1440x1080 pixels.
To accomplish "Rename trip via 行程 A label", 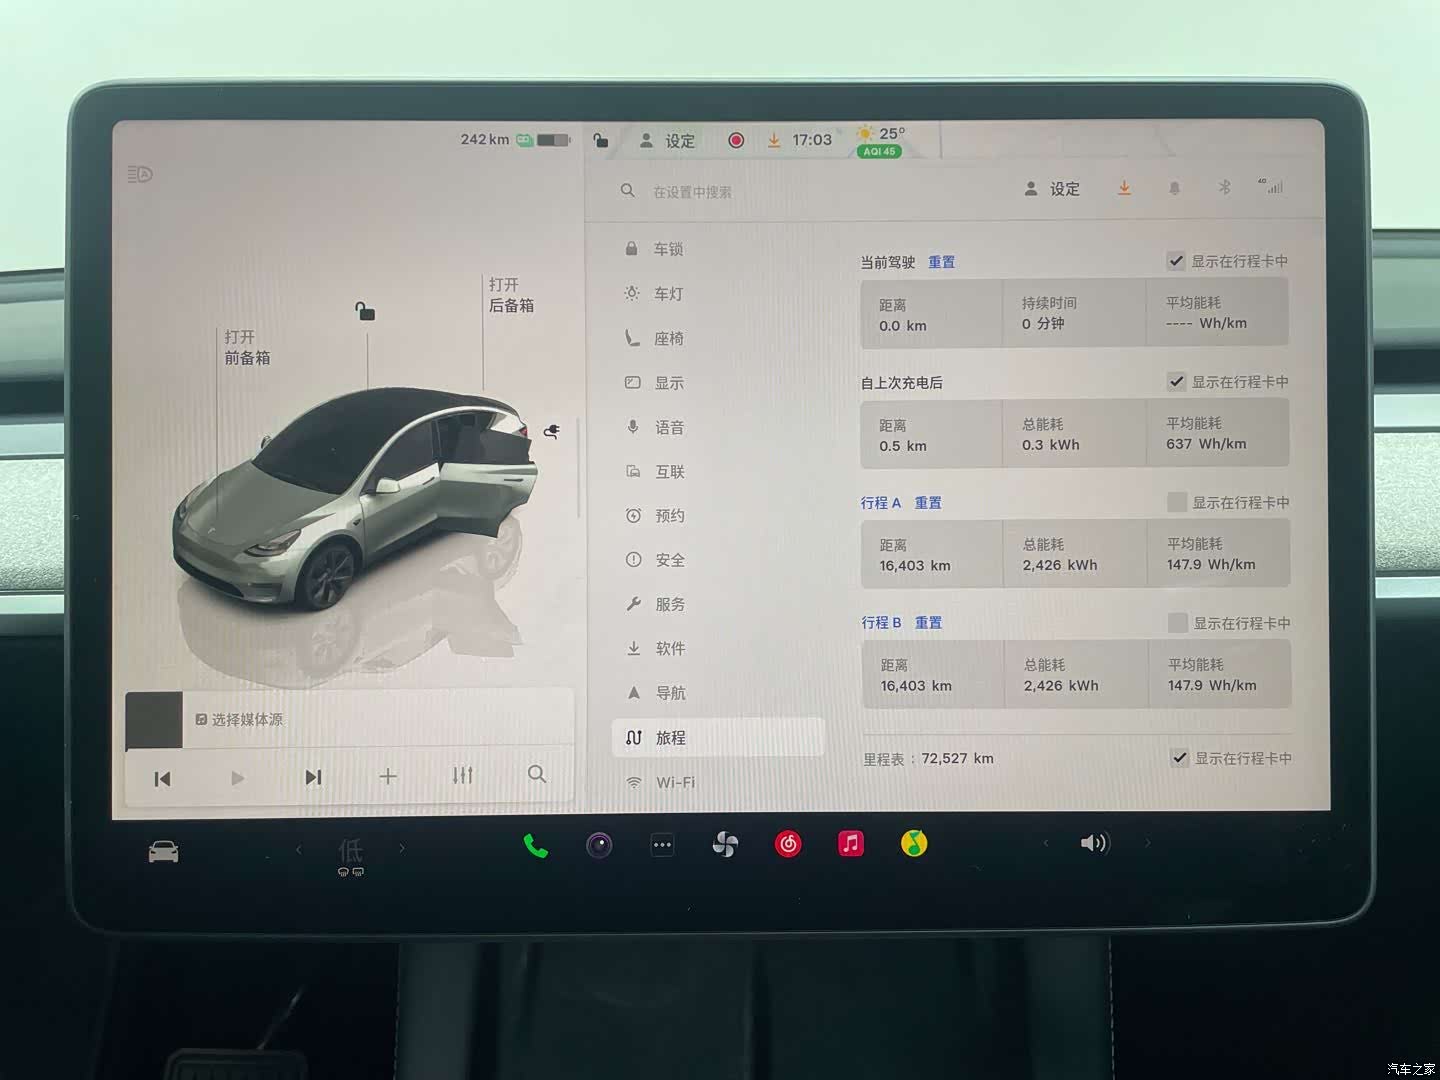I will click(x=881, y=502).
